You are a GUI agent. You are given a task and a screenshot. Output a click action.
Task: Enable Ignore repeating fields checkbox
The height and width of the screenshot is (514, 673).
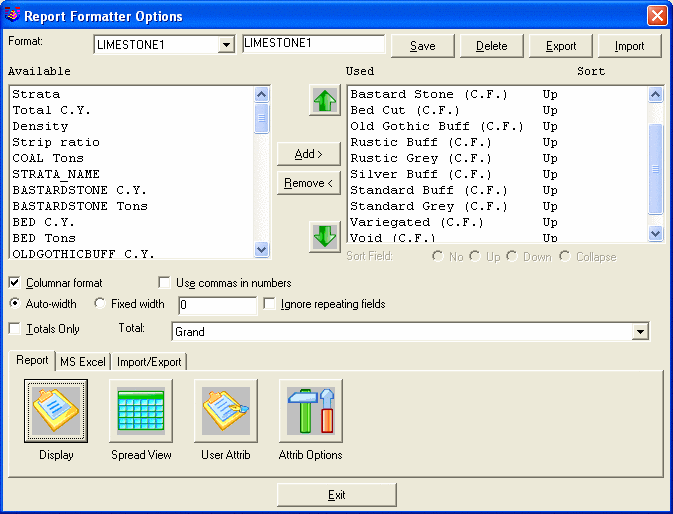point(269,303)
